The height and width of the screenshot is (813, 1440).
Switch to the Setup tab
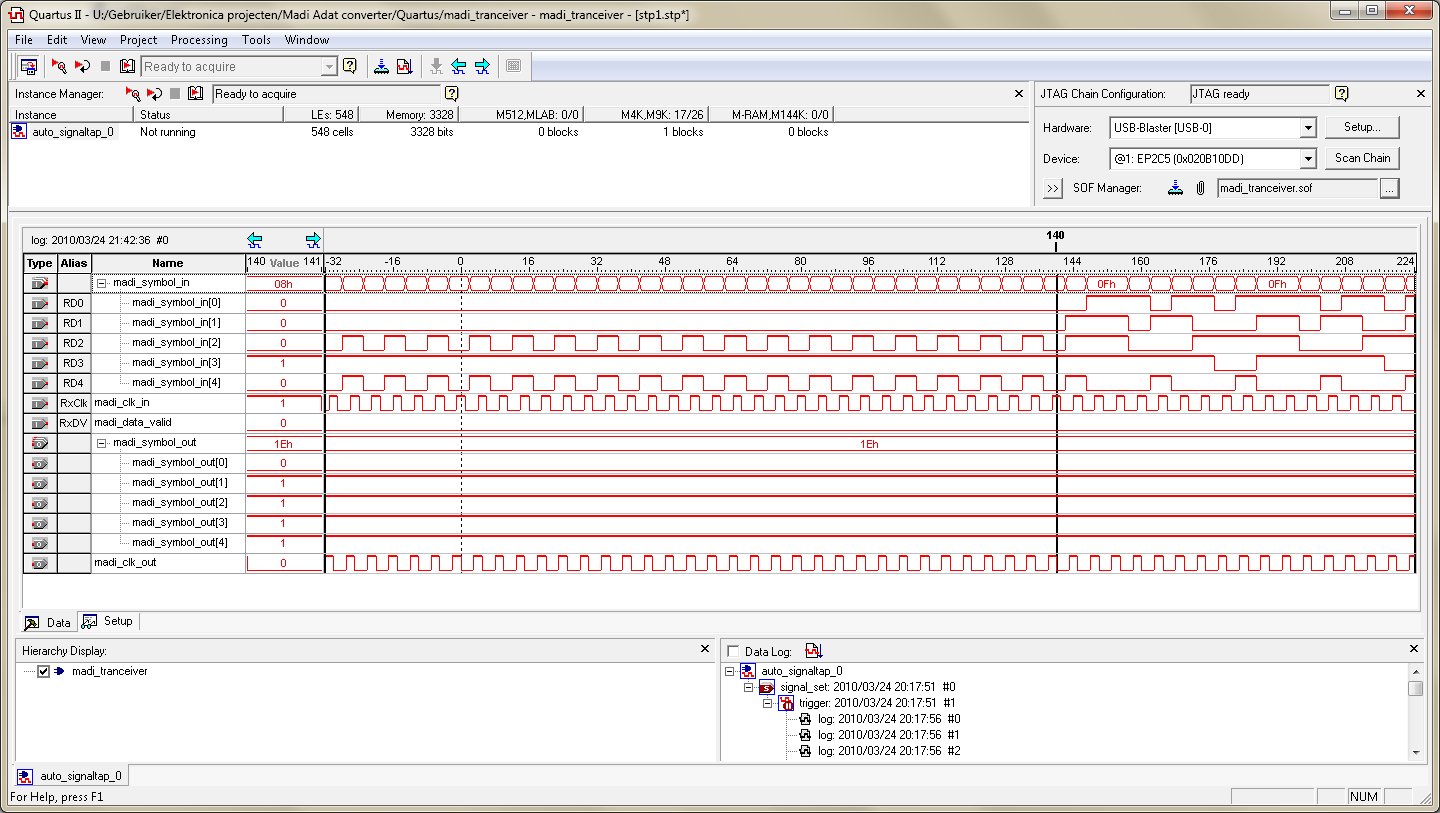point(109,621)
